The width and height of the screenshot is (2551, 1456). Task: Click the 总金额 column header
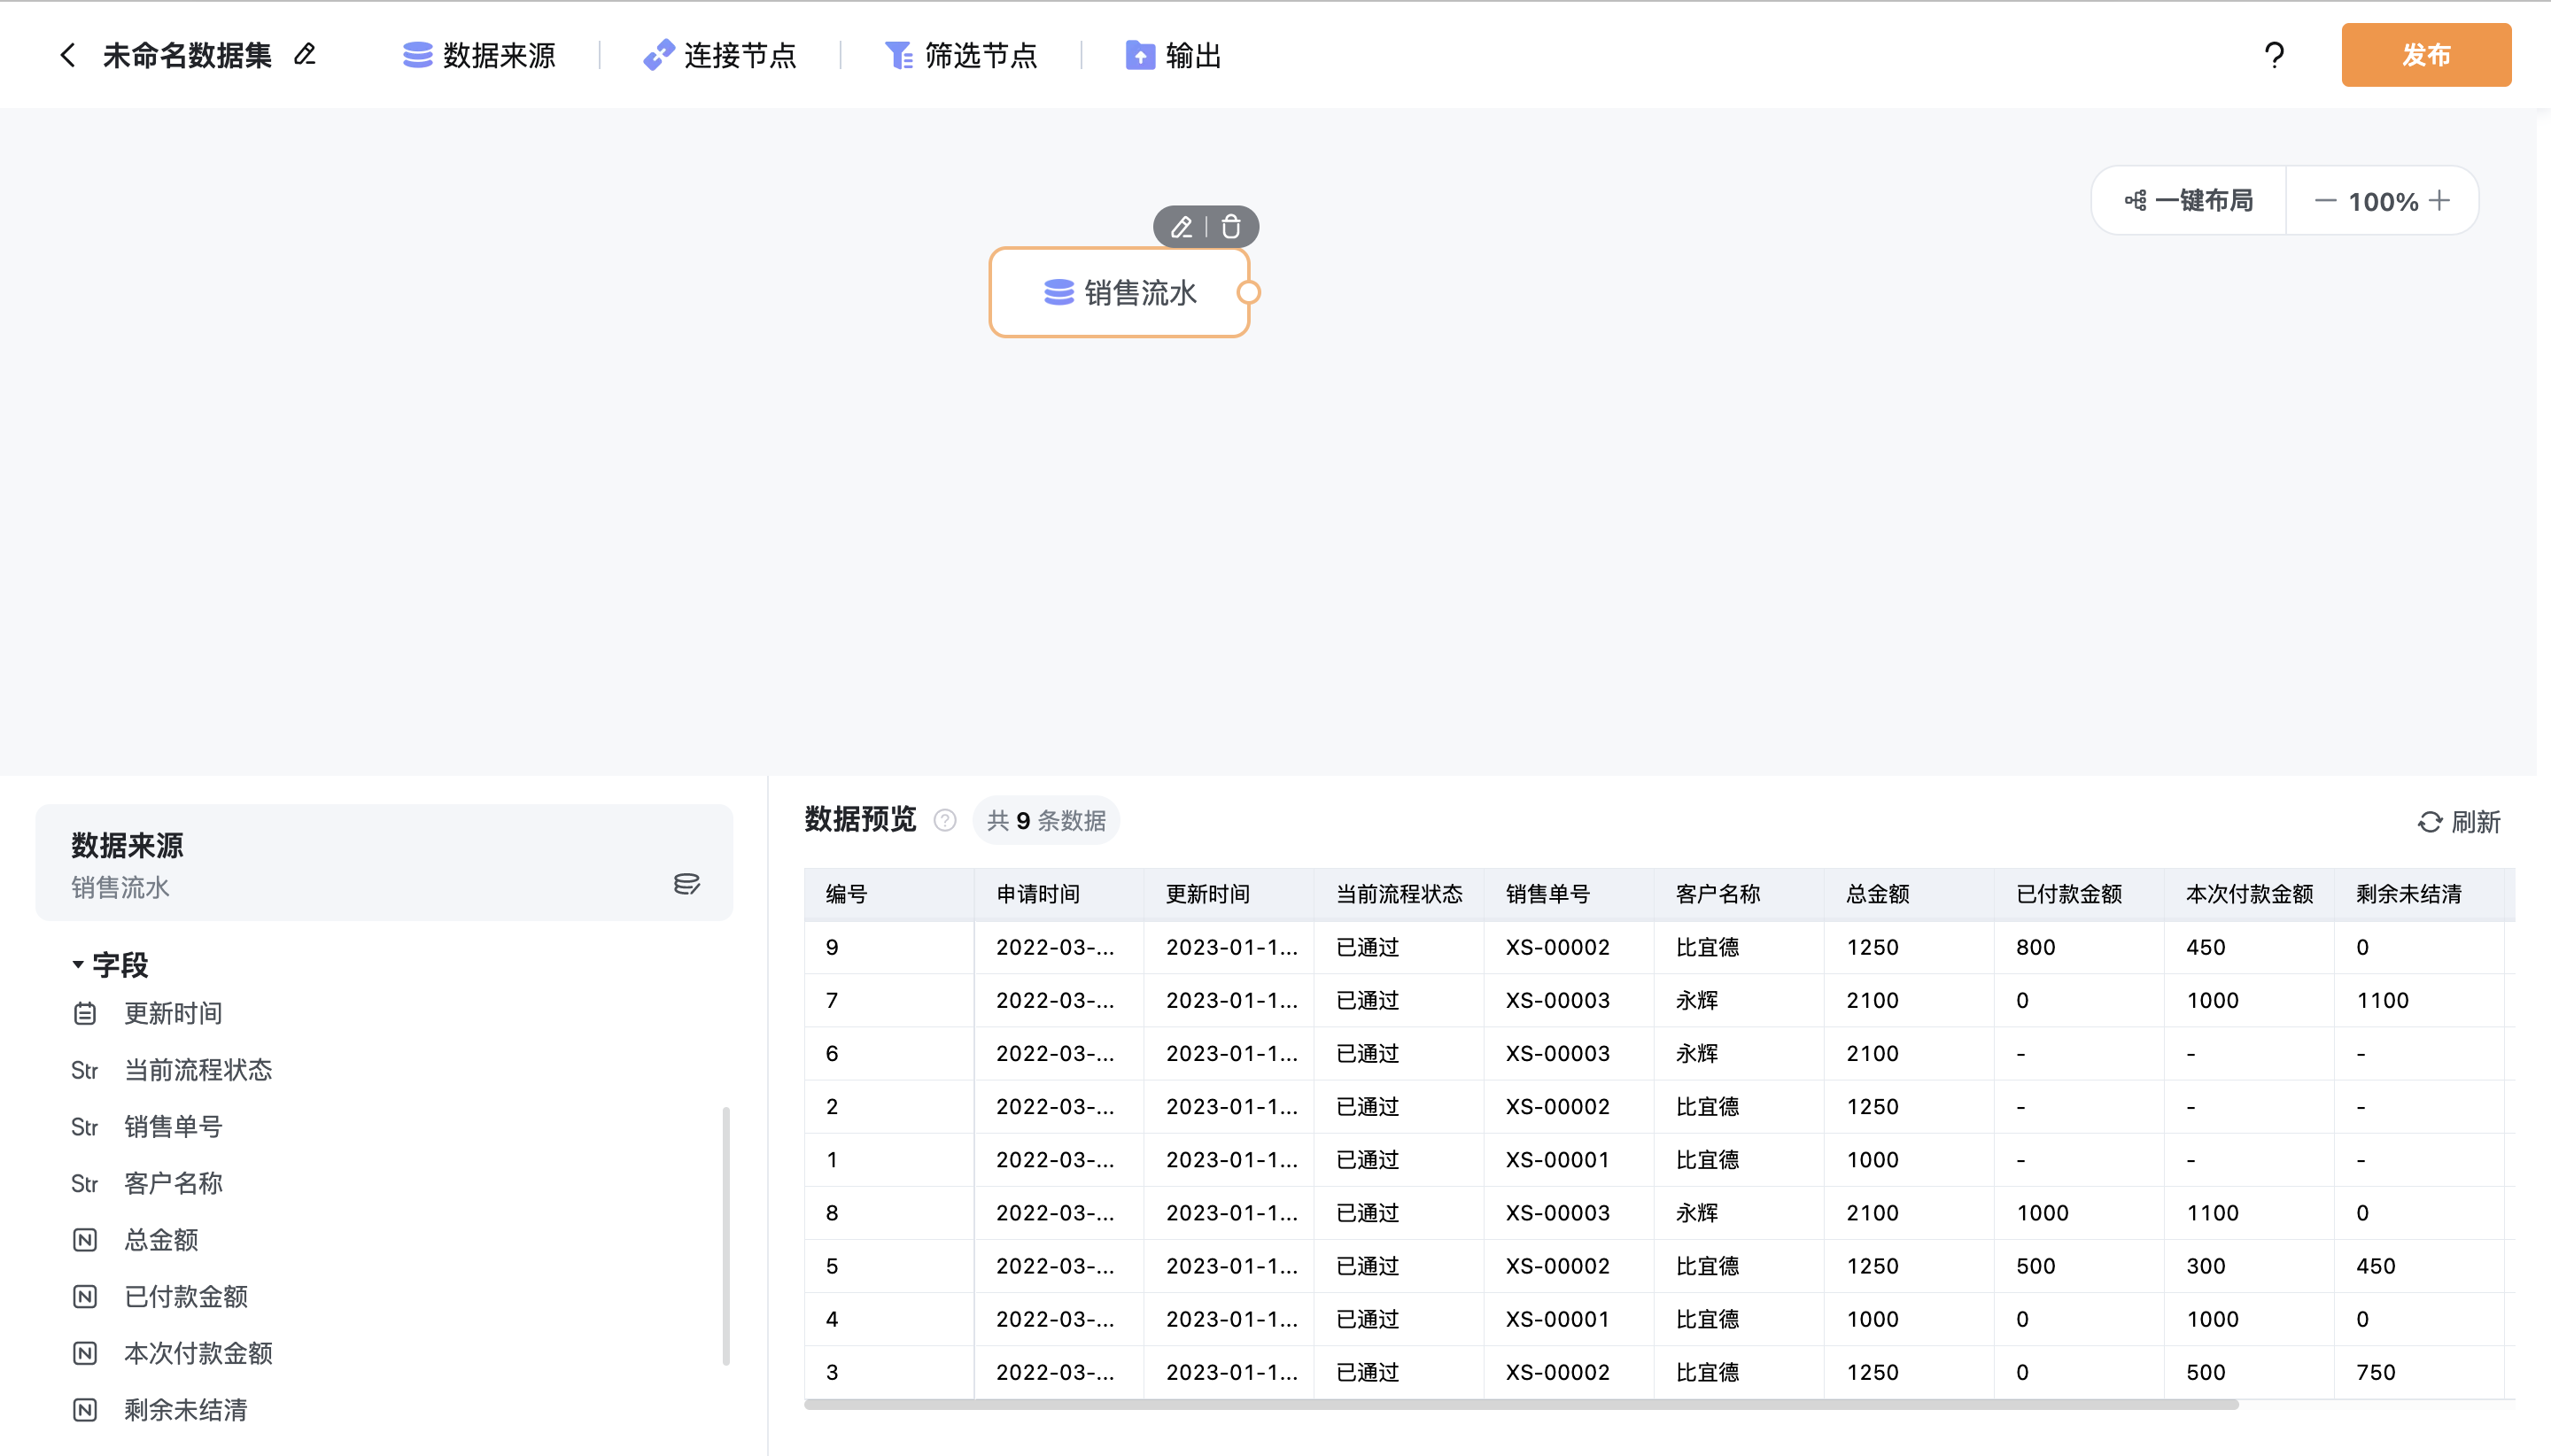coord(1909,894)
